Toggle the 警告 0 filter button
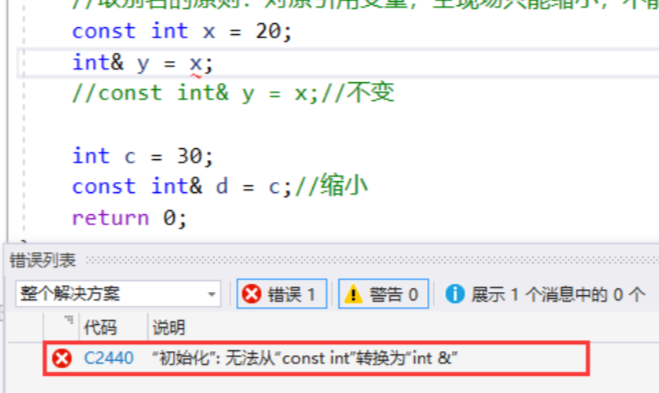 (383, 294)
